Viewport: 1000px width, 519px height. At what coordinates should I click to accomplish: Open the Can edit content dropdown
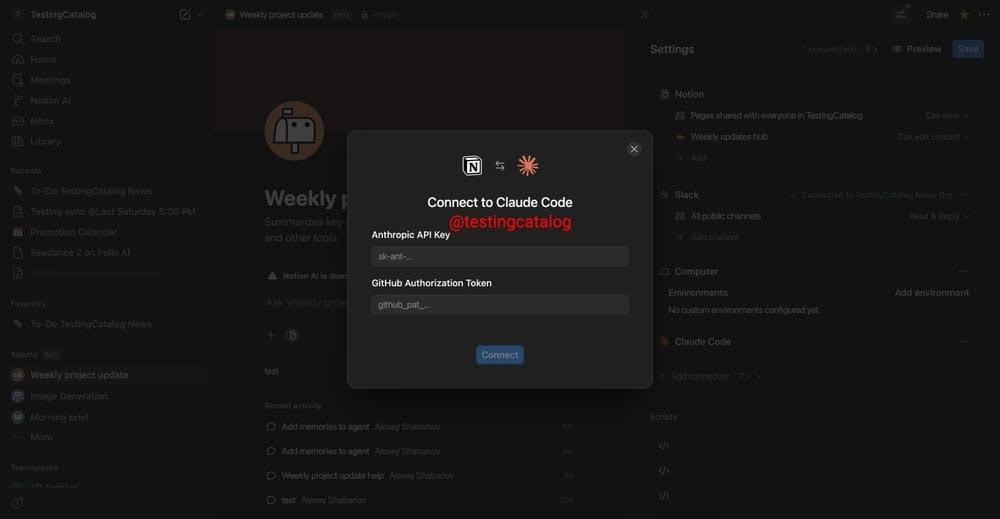click(x=933, y=136)
